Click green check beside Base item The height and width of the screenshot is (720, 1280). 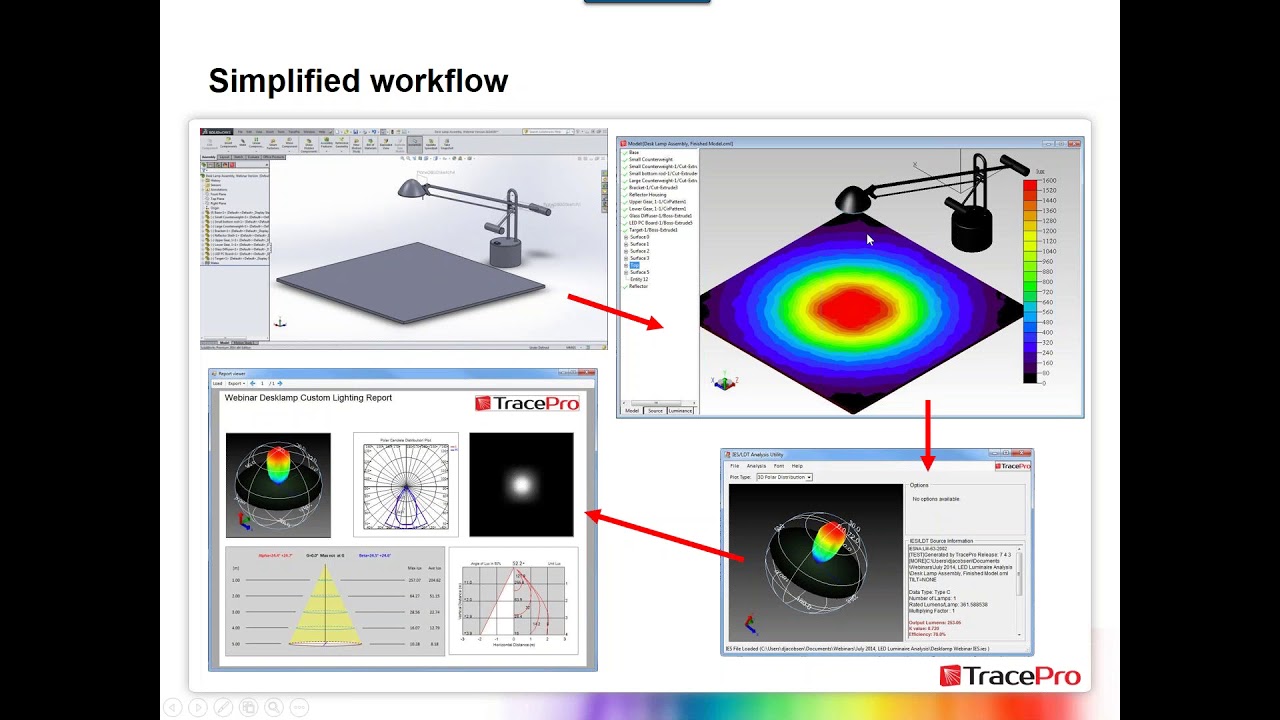[625, 153]
